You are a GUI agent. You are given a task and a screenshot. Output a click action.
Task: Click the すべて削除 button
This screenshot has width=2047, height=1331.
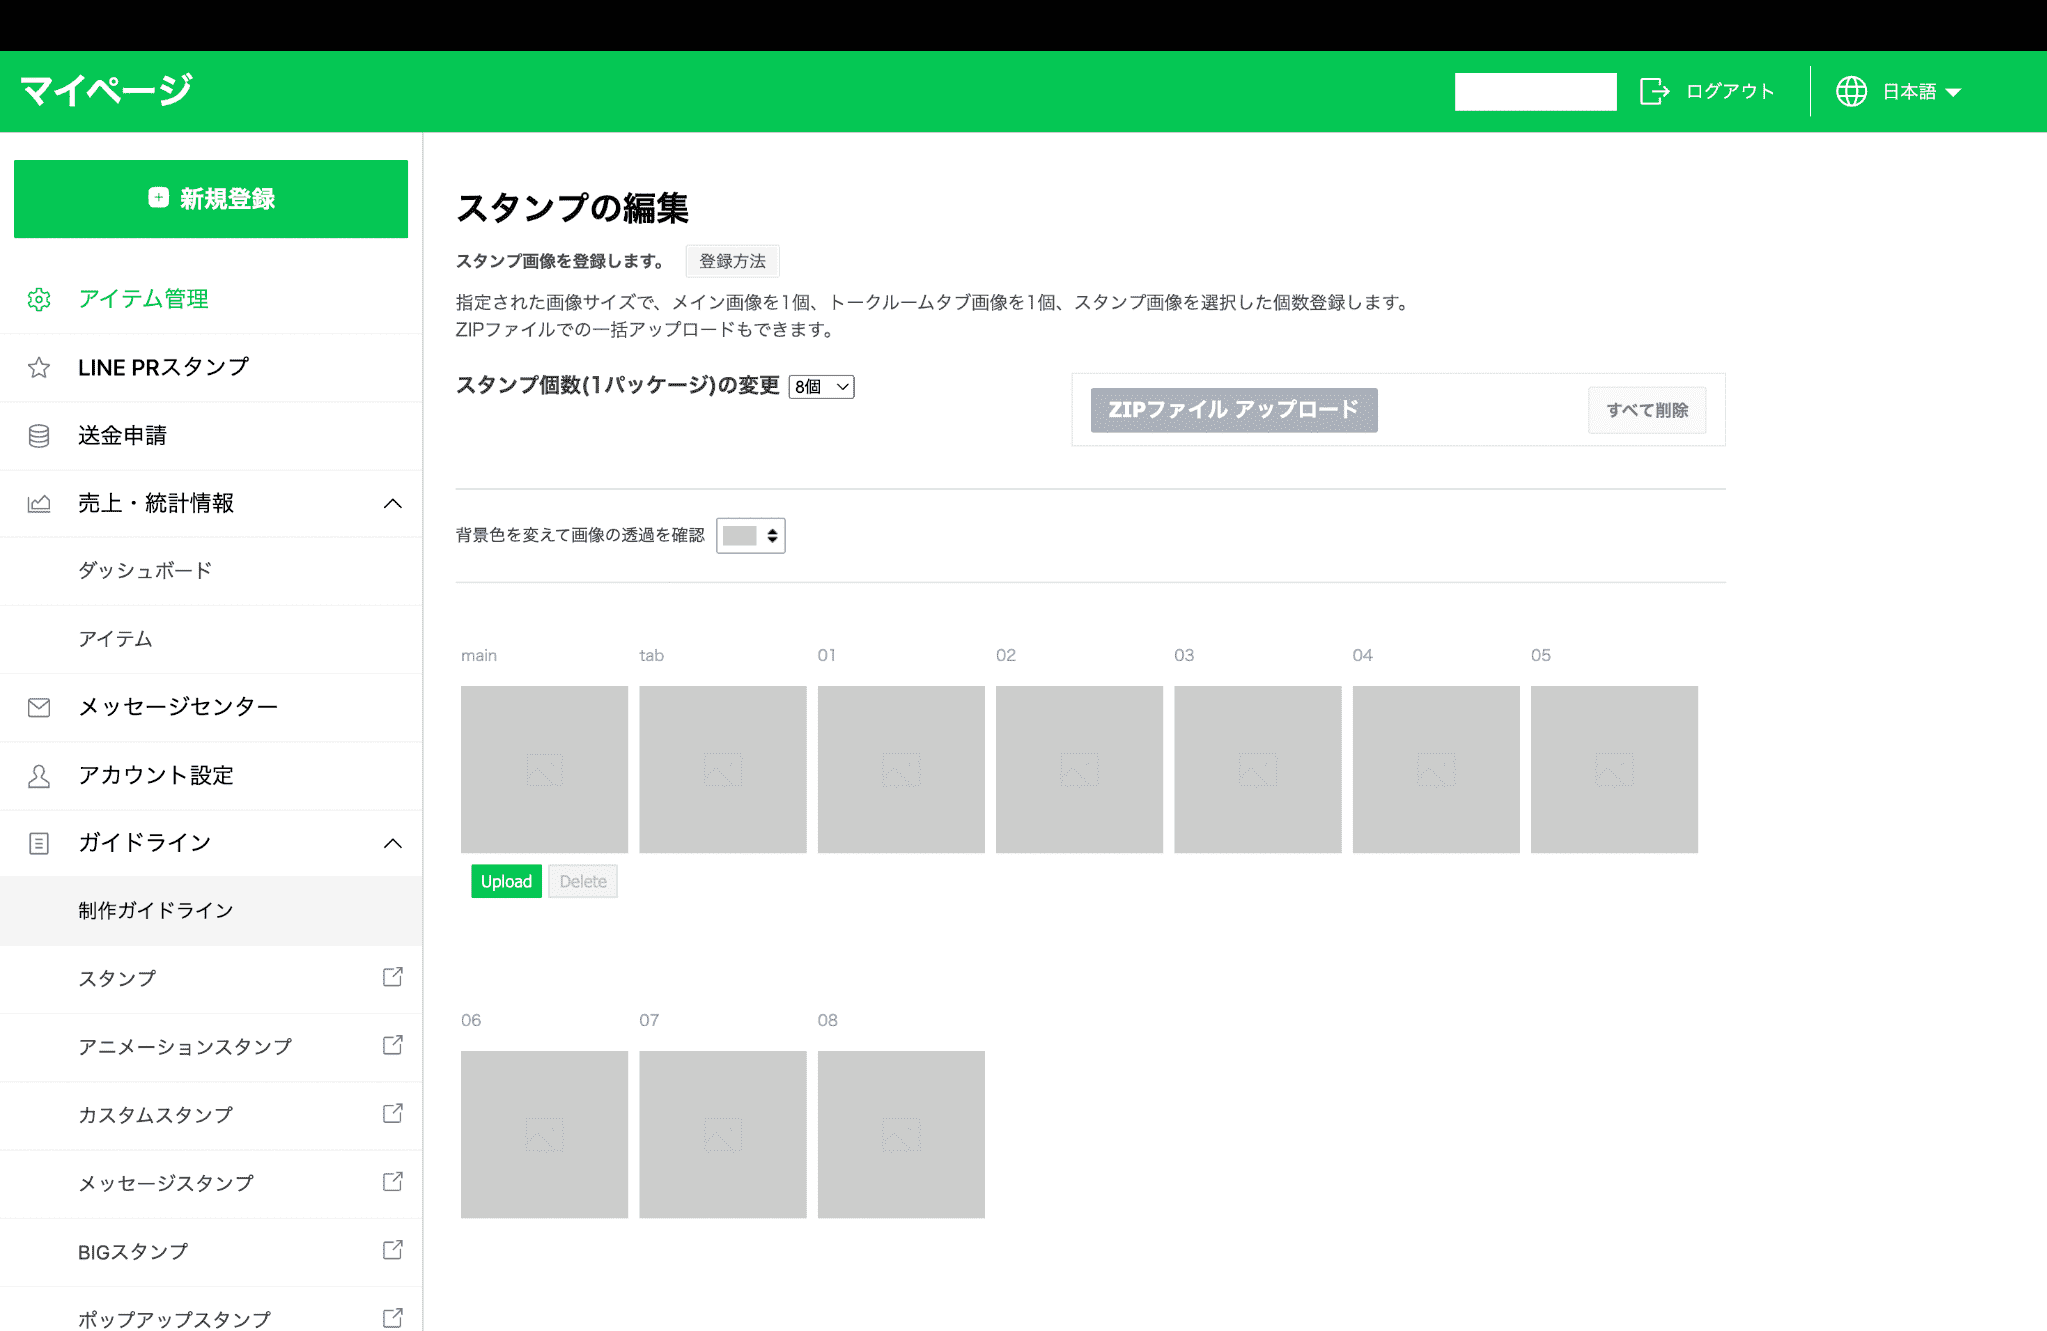[x=1647, y=410]
